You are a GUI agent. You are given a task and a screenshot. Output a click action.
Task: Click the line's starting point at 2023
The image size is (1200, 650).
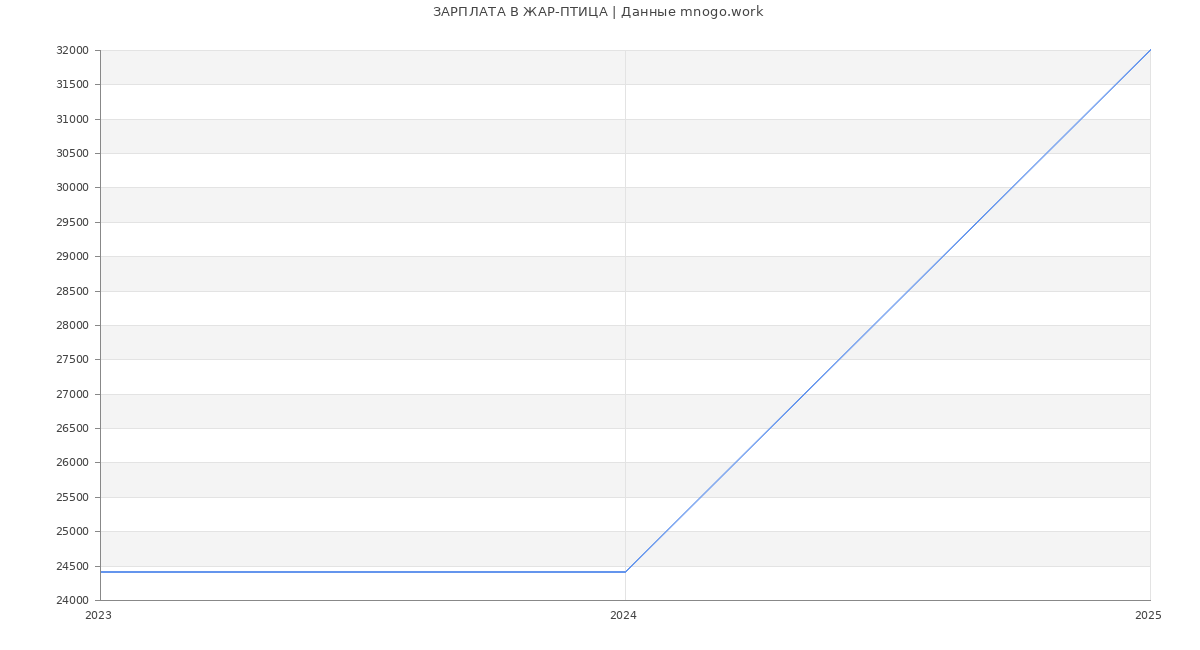(101, 572)
